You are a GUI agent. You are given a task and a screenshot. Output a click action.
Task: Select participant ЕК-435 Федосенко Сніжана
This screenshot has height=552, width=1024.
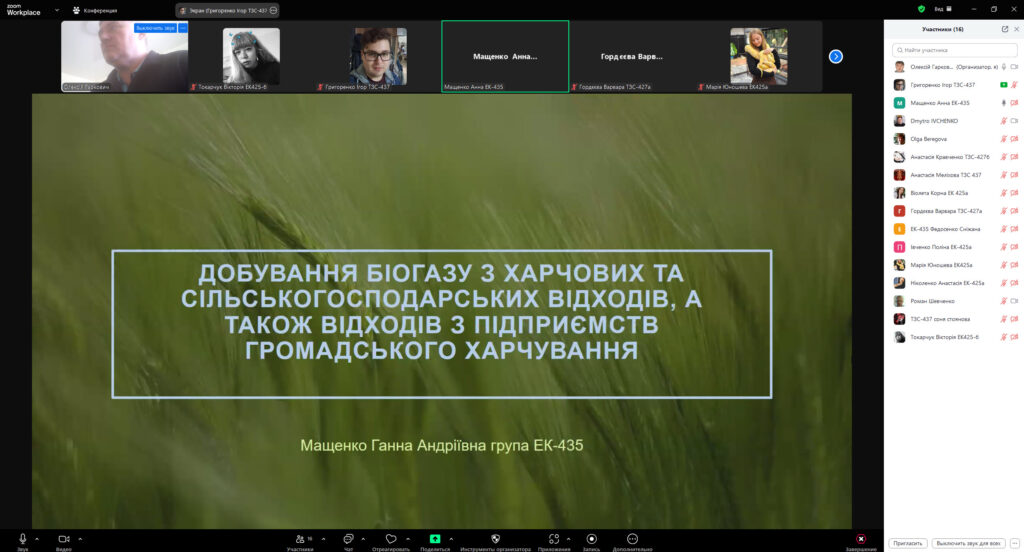(954, 229)
